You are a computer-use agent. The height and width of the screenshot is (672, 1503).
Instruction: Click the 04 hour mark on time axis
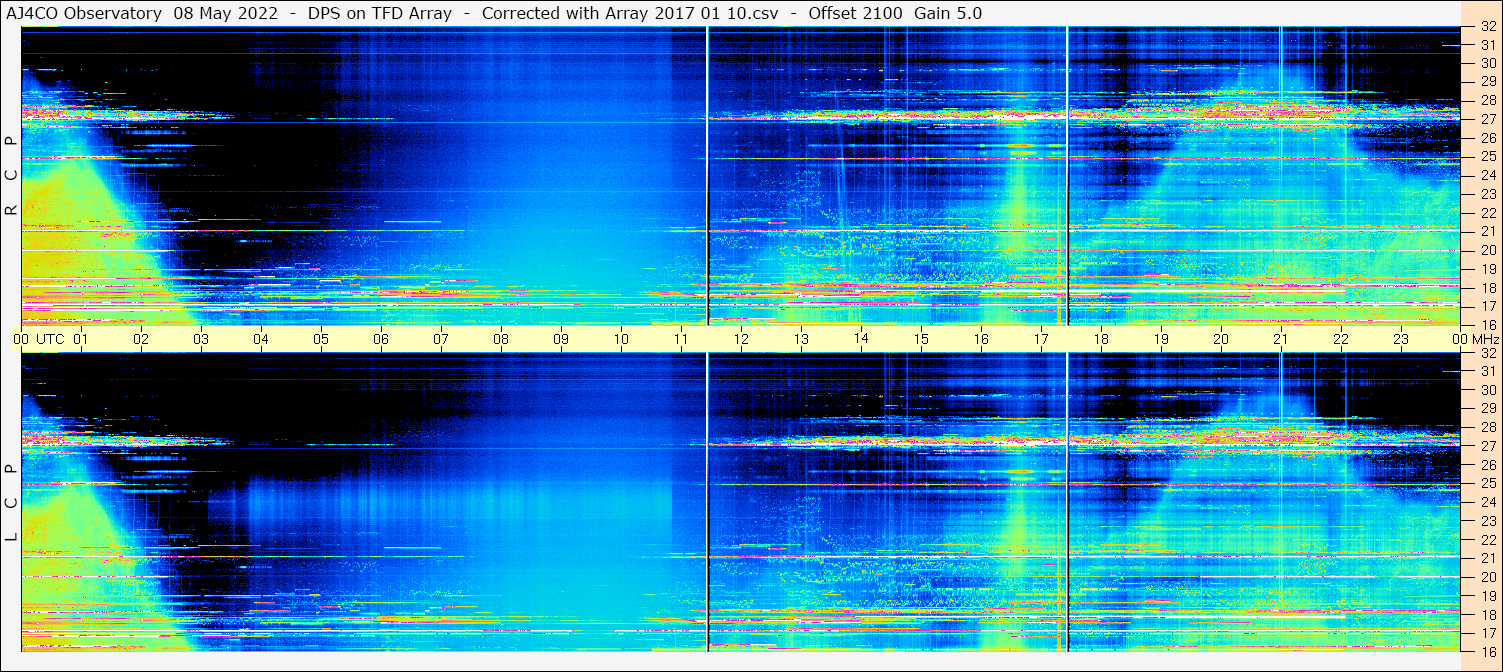tap(261, 339)
